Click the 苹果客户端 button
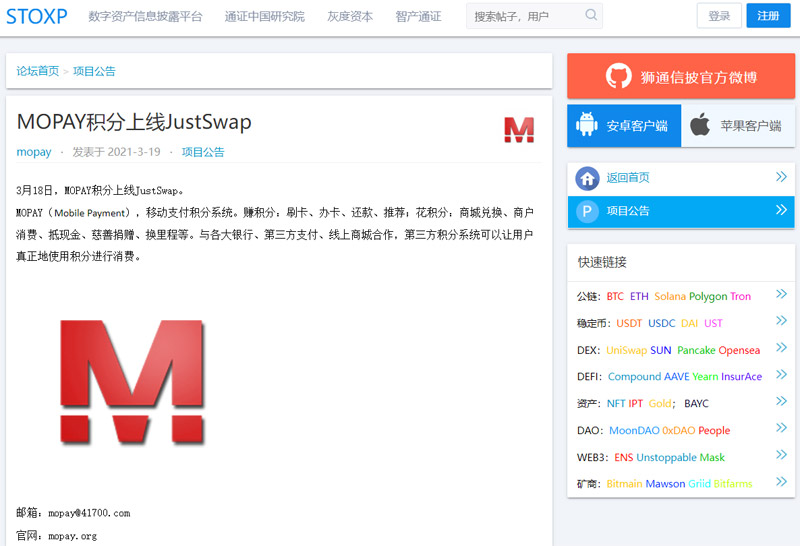Screen dimensions: 800x546 [738, 126]
